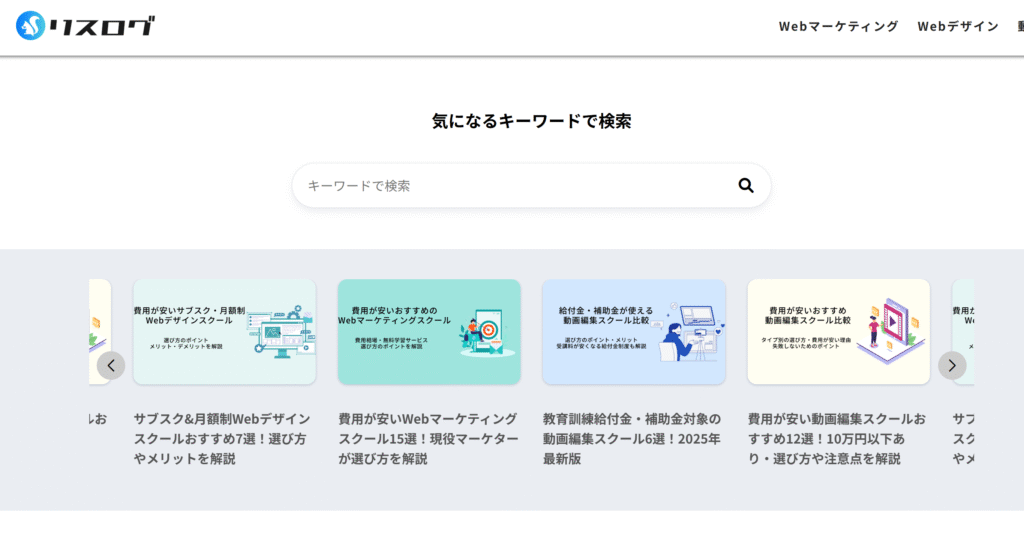Screen dimensions: 1024x537
Task: Click the リスログ site name text
Action: 102,26
